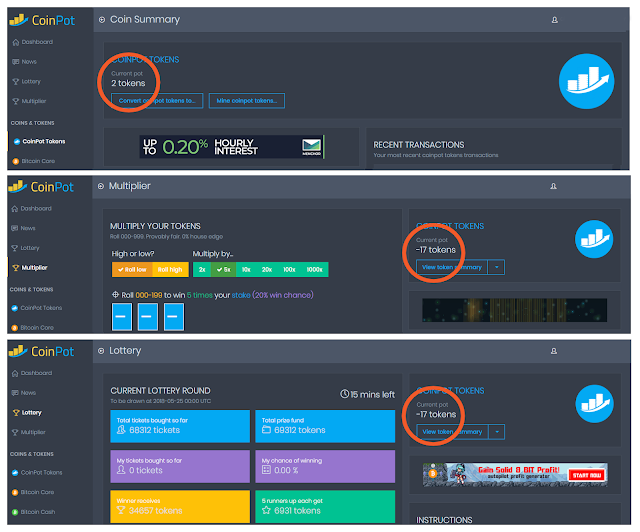
Task: Open the user account icon on Coin Summary header
Action: 555,20
